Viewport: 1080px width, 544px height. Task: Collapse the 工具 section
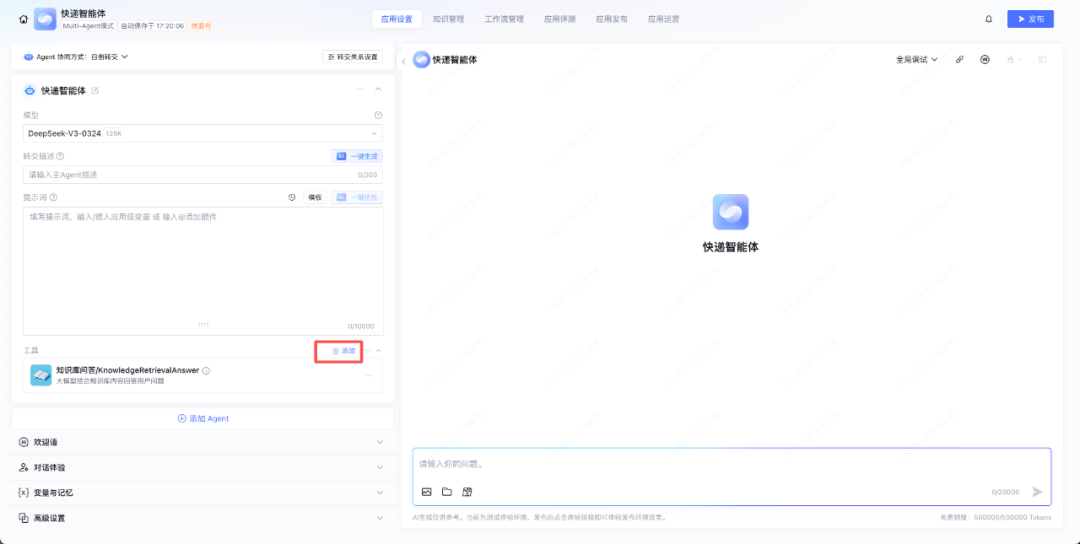(378, 351)
